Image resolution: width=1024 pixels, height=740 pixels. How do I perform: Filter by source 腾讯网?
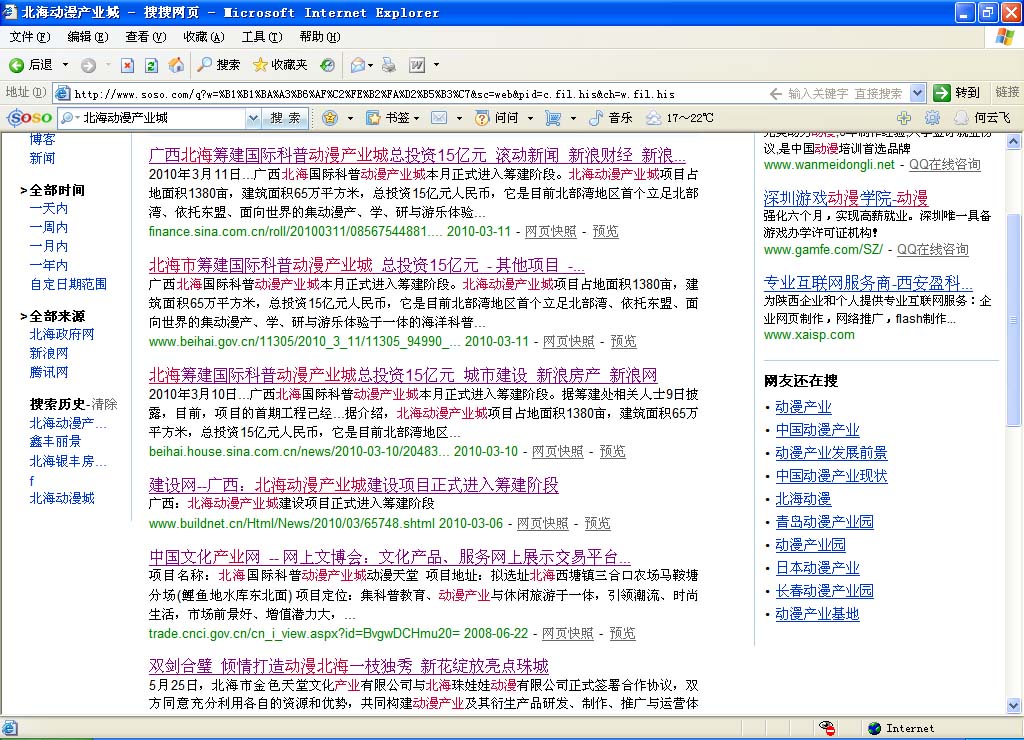(x=49, y=372)
